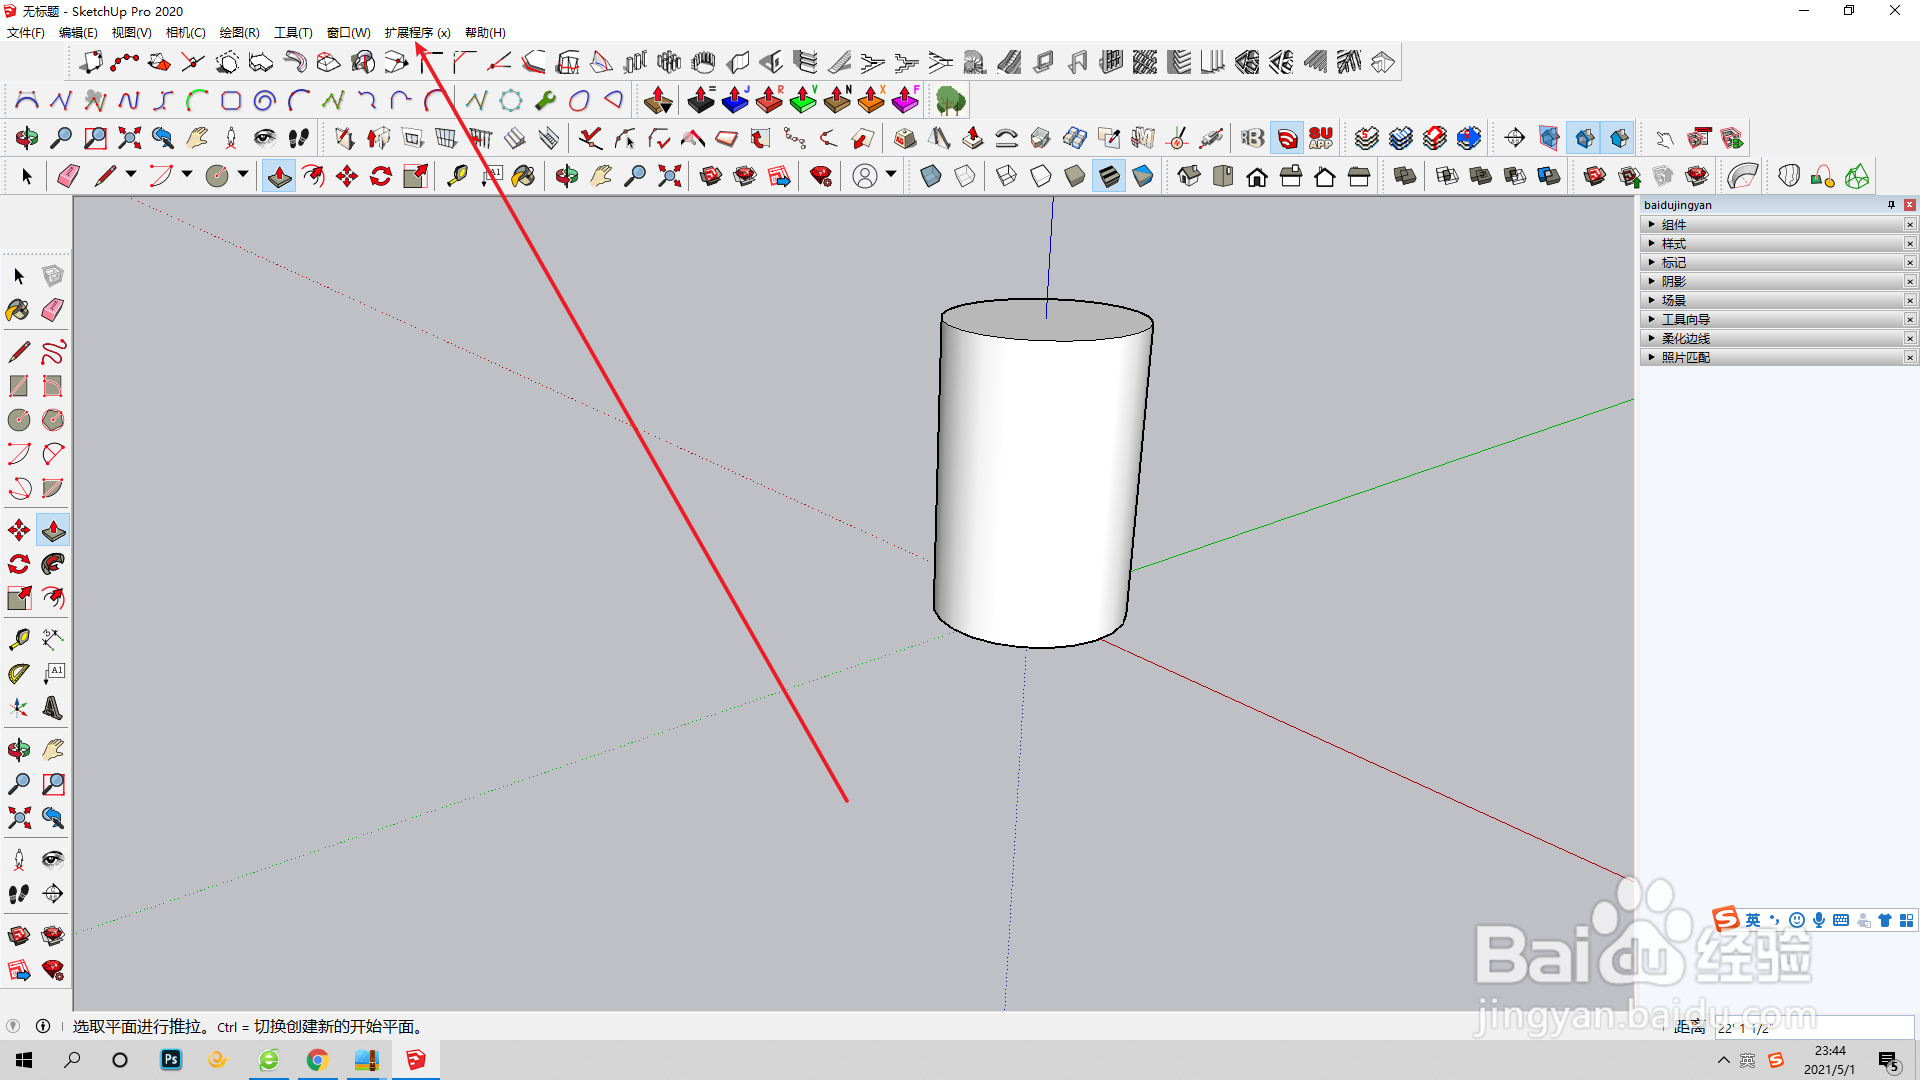
Task: Select the 3D Text tool
Action: pyautogui.click(x=53, y=708)
